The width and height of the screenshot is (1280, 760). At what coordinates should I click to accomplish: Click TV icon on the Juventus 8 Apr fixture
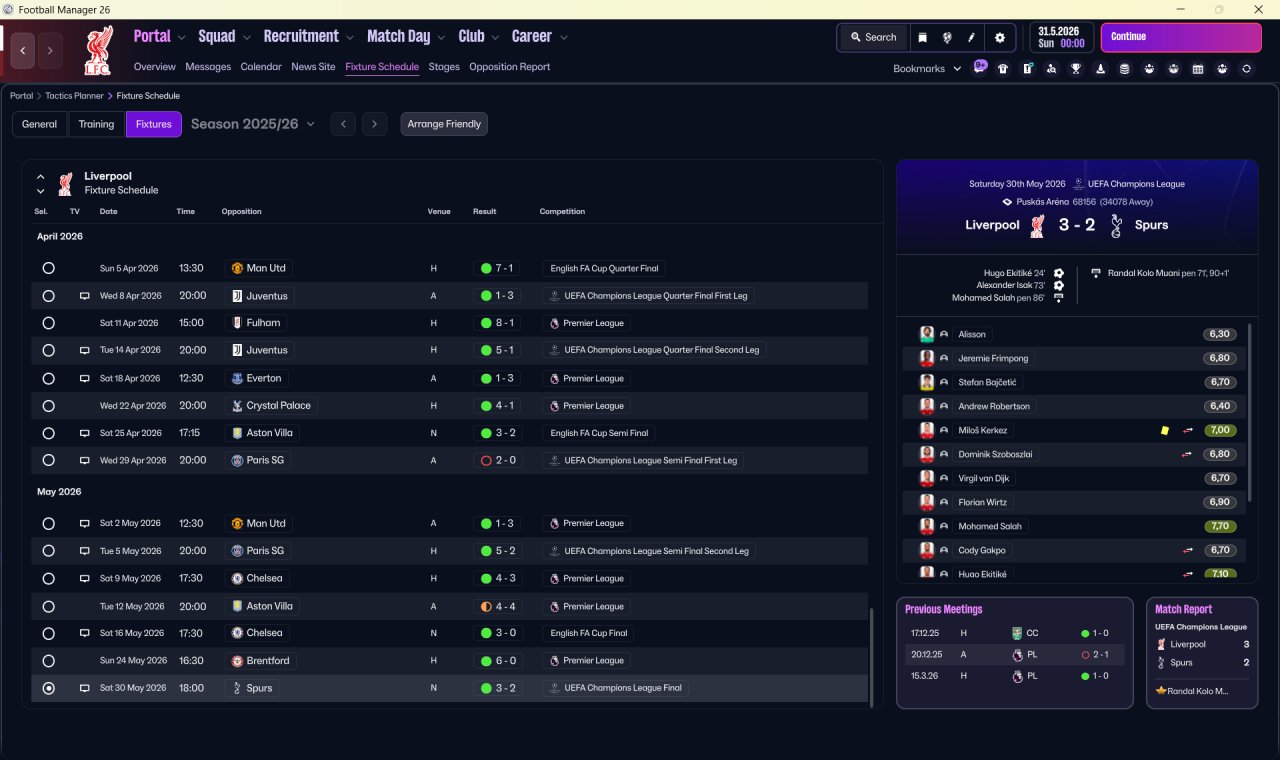[85, 296]
